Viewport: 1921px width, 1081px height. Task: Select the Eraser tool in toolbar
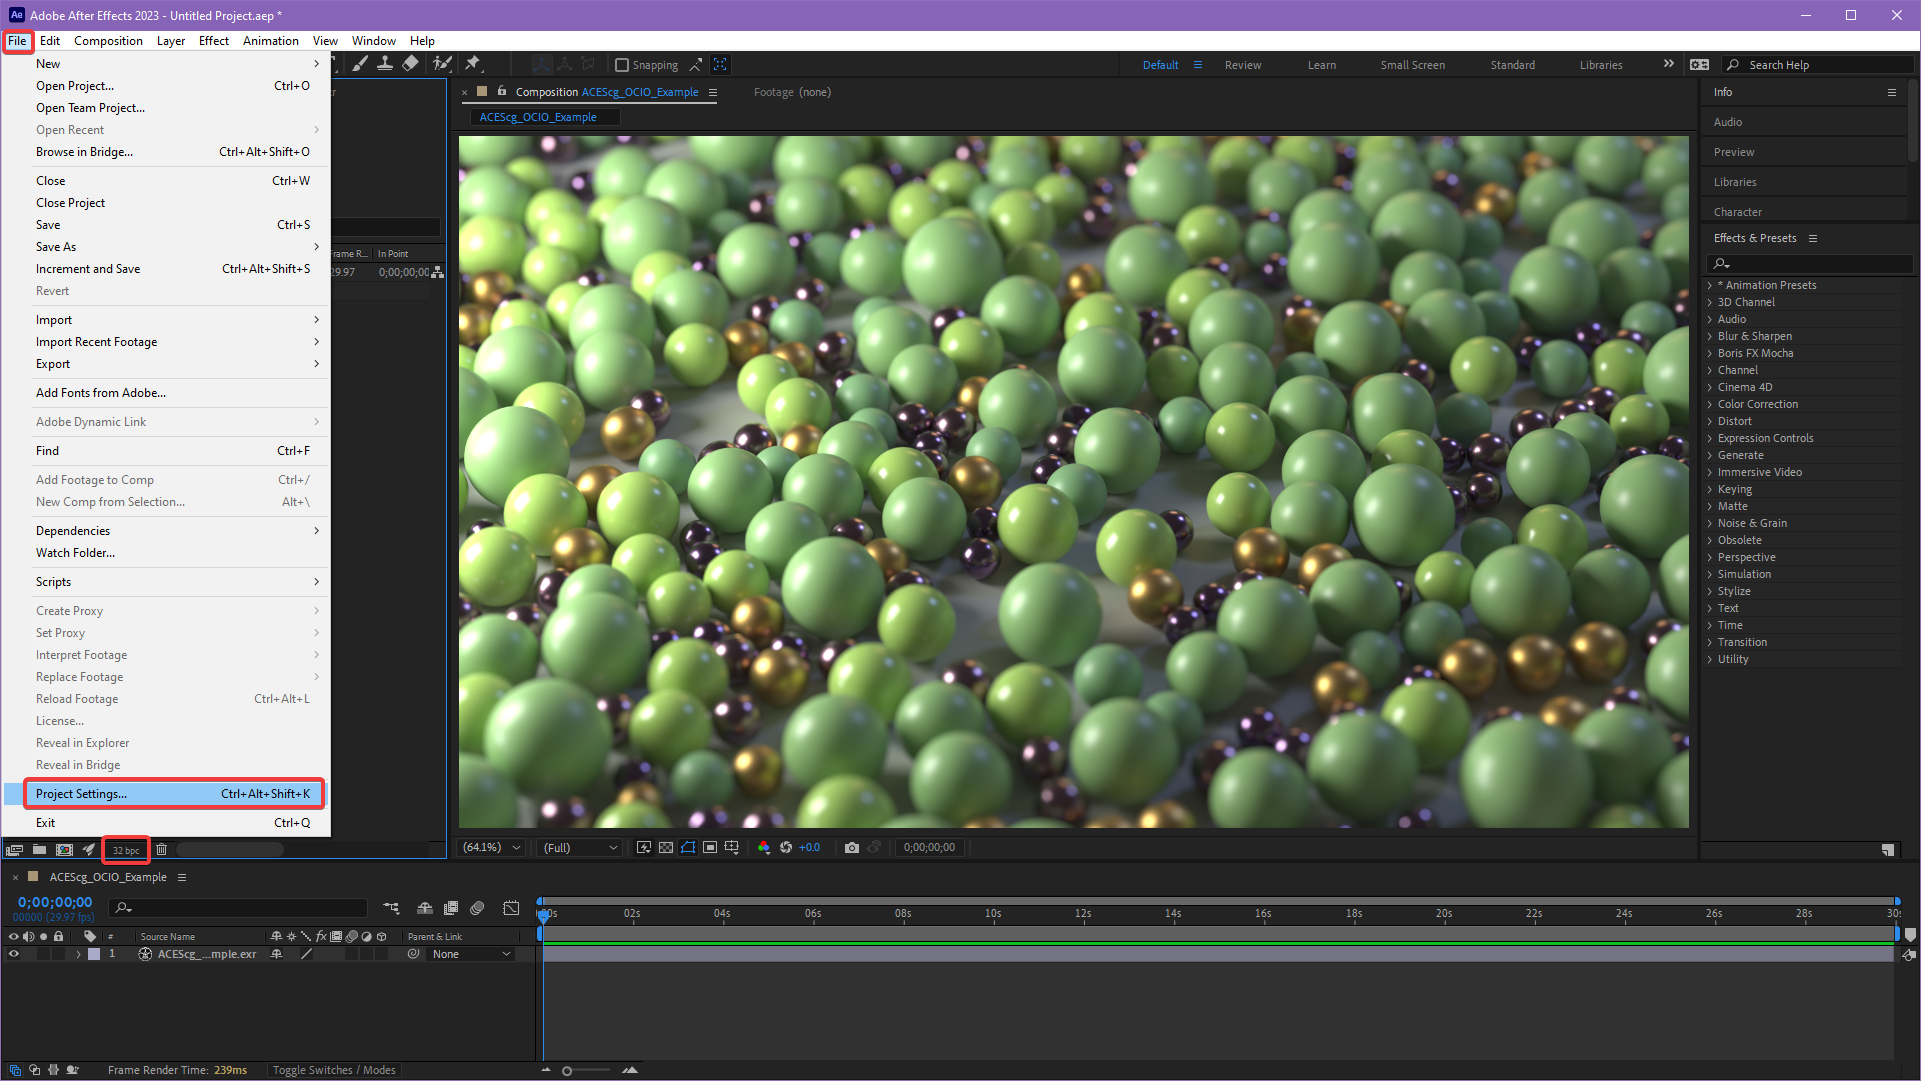pos(410,64)
